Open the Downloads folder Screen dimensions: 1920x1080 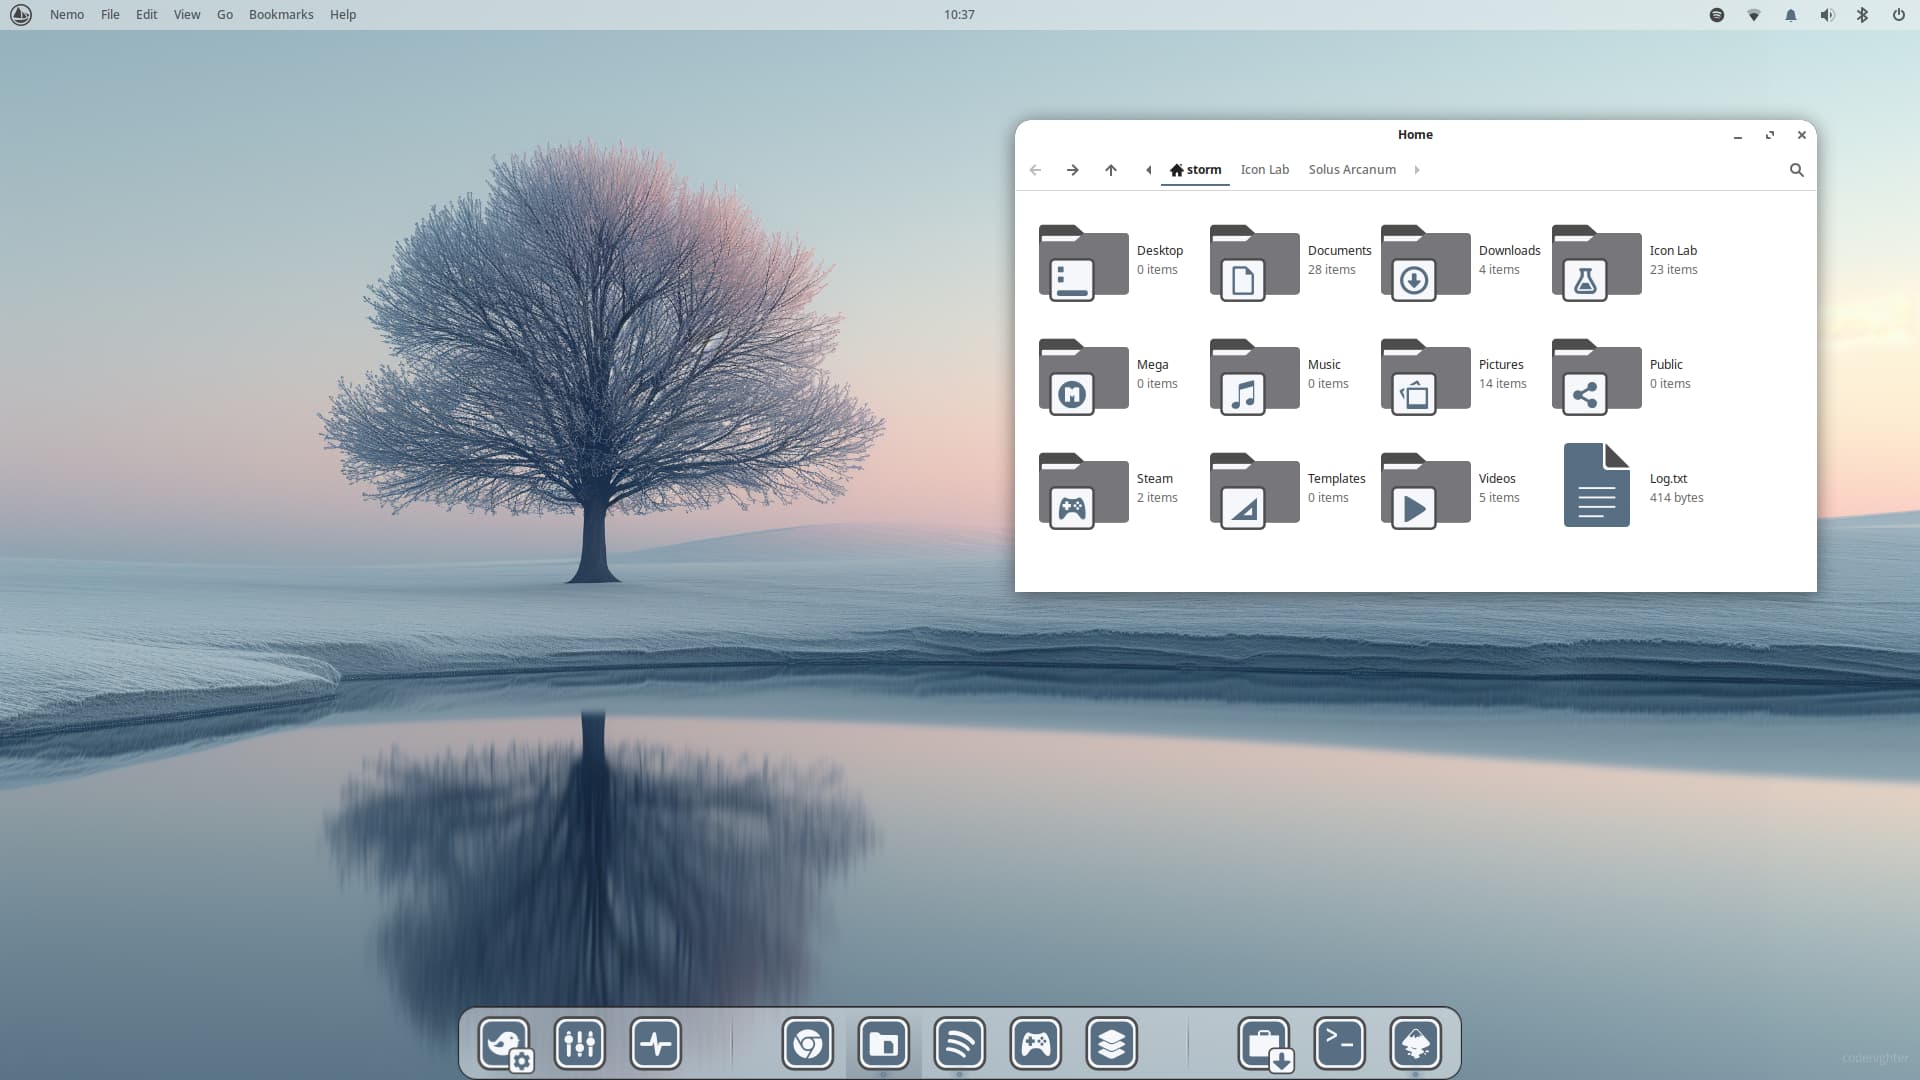pos(1425,262)
